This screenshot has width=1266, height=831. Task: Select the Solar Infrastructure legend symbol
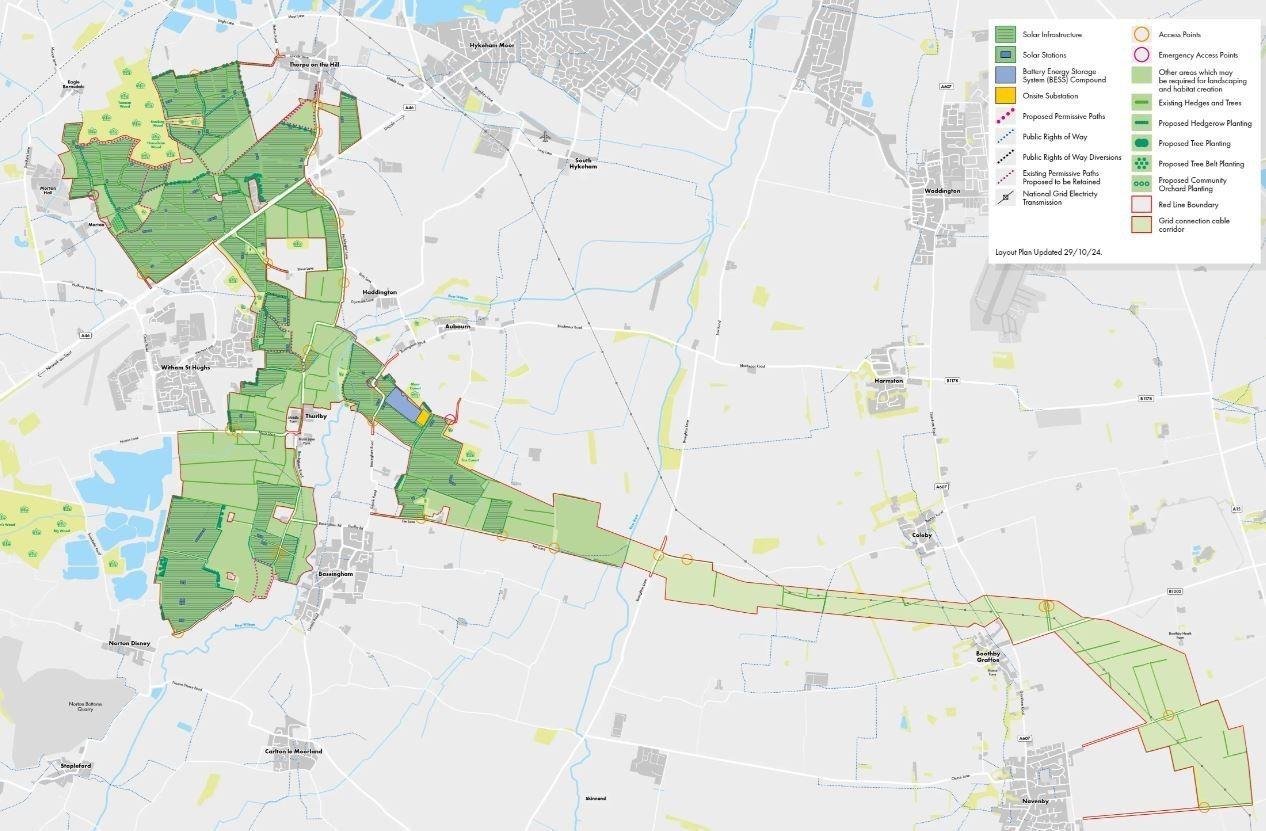pyautogui.click(x=1005, y=33)
